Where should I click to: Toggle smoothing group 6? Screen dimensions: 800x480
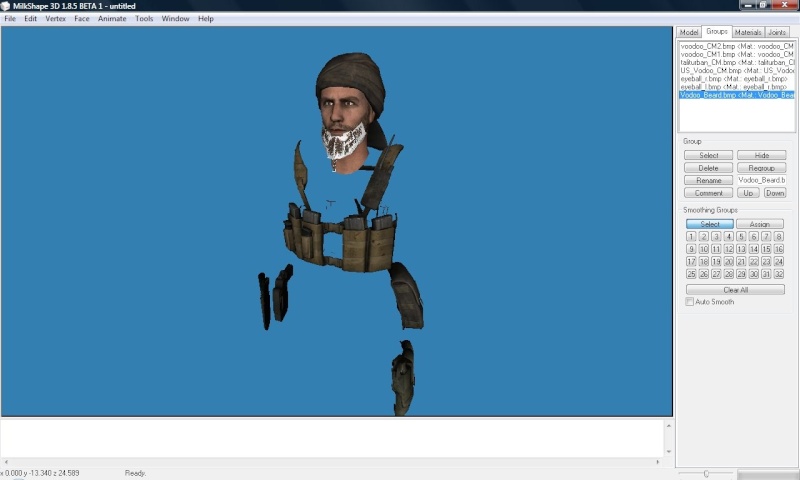point(754,236)
